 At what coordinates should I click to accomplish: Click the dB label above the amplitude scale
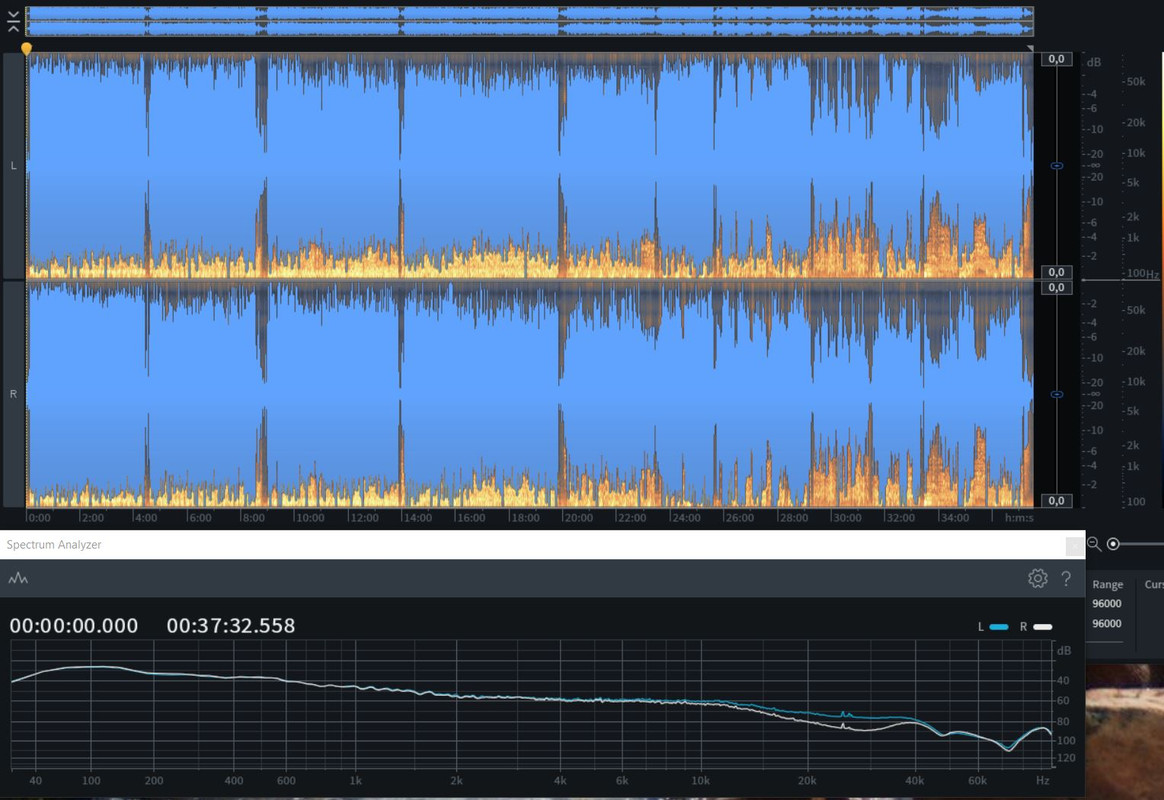tap(1093, 62)
